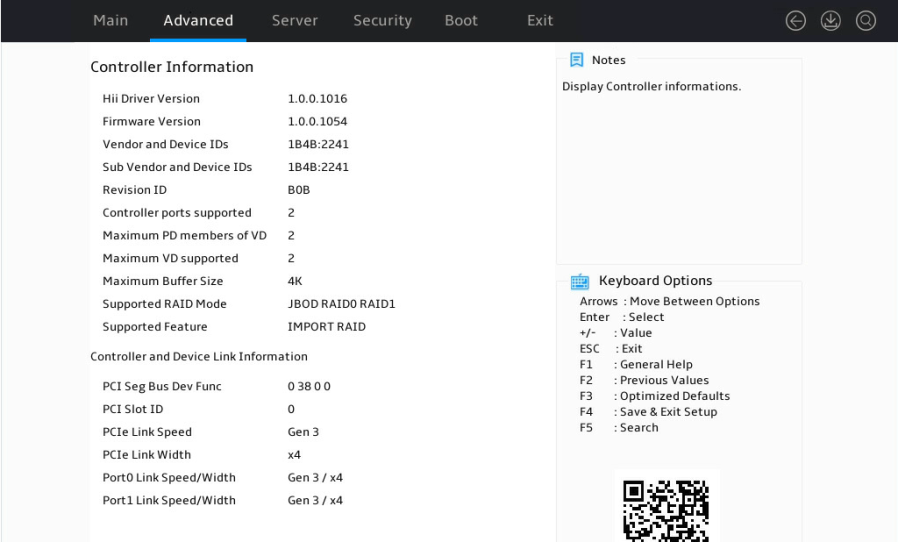The height and width of the screenshot is (542, 898).
Task: Click the QR code image
Action: pyautogui.click(x=666, y=510)
